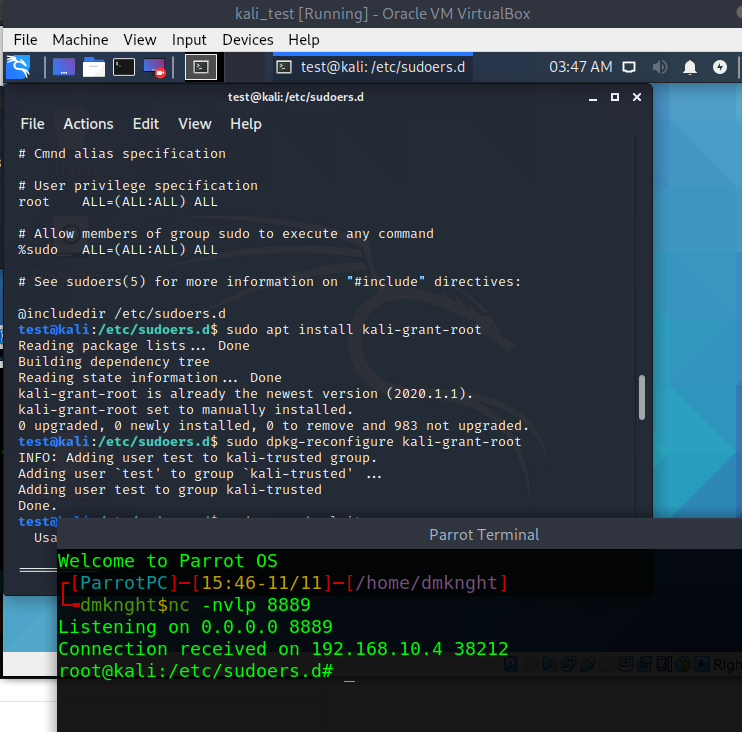Click the 'Done.' output line
Viewport: 742px width, 732px height.
pyautogui.click(x=37, y=506)
